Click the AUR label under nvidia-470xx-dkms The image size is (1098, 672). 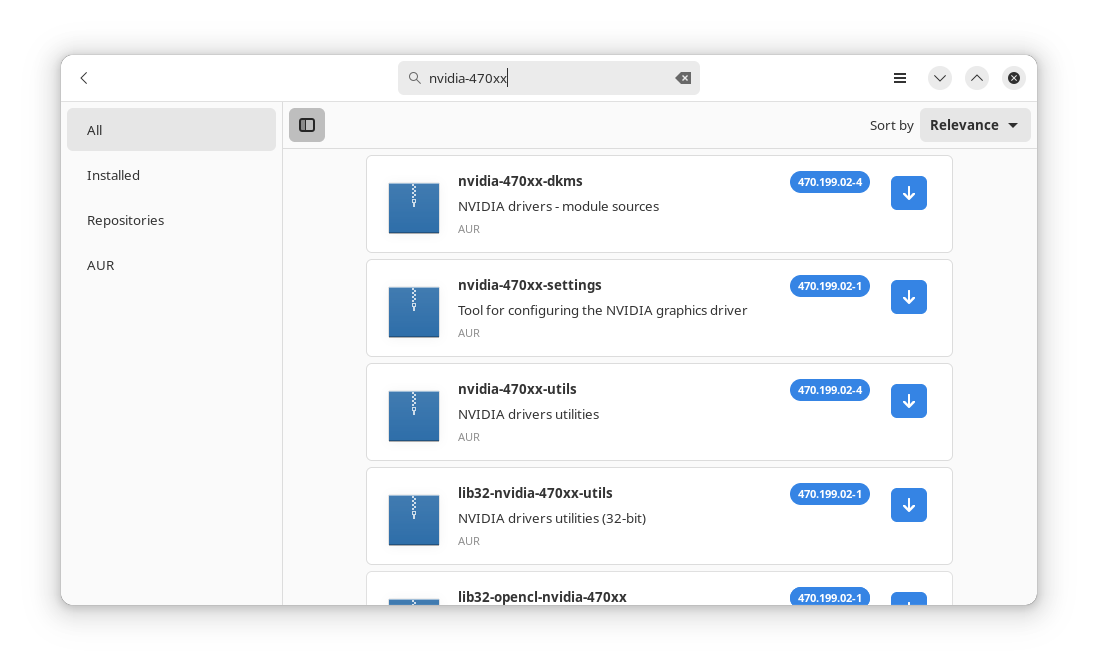(x=468, y=229)
